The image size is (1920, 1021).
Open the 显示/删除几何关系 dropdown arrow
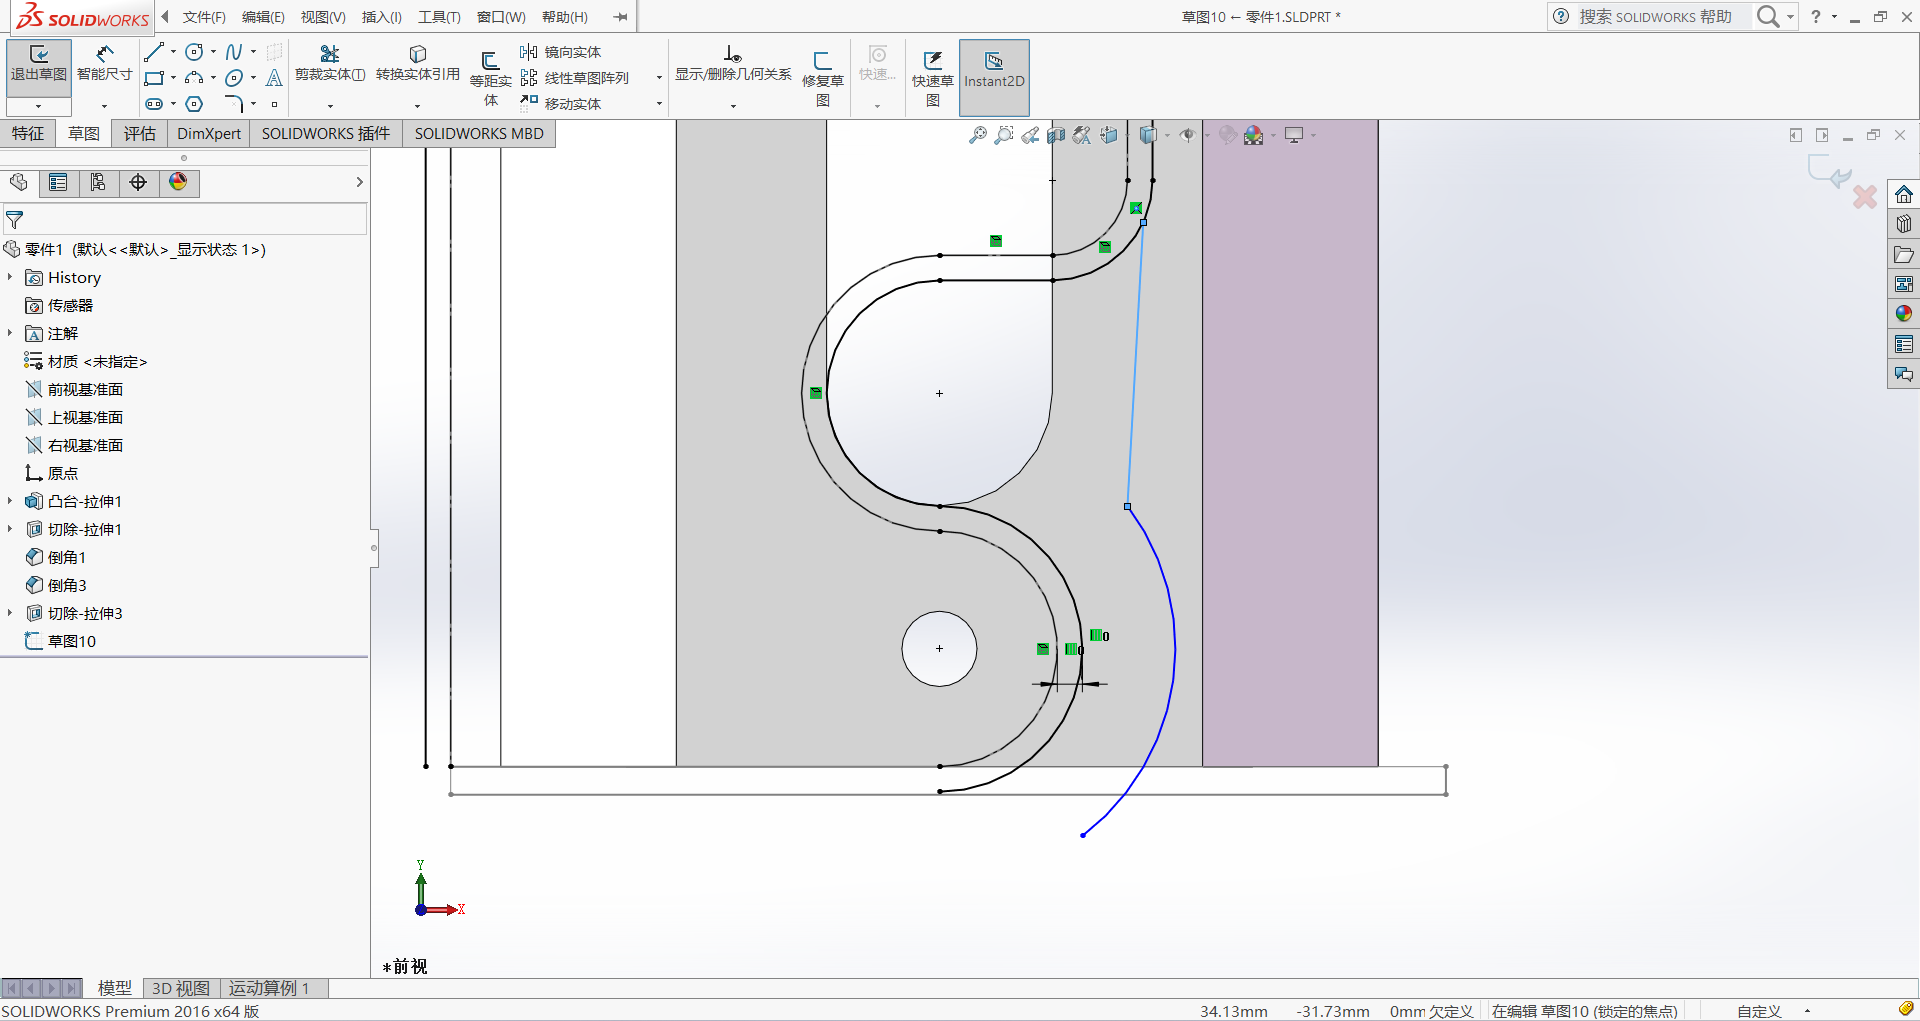[733, 106]
